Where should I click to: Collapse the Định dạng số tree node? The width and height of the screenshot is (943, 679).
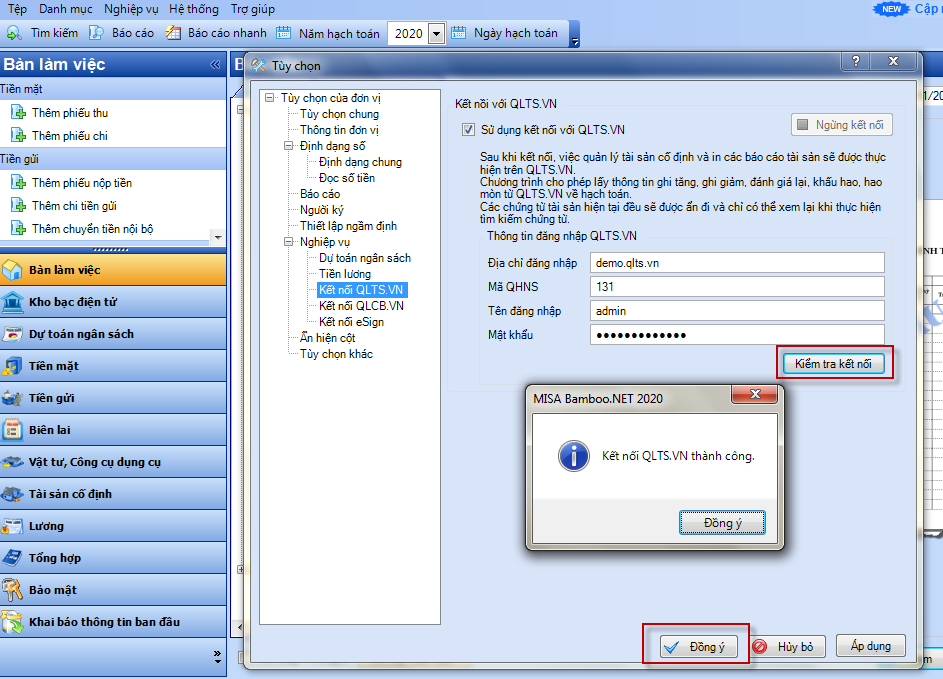pos(289,146)
